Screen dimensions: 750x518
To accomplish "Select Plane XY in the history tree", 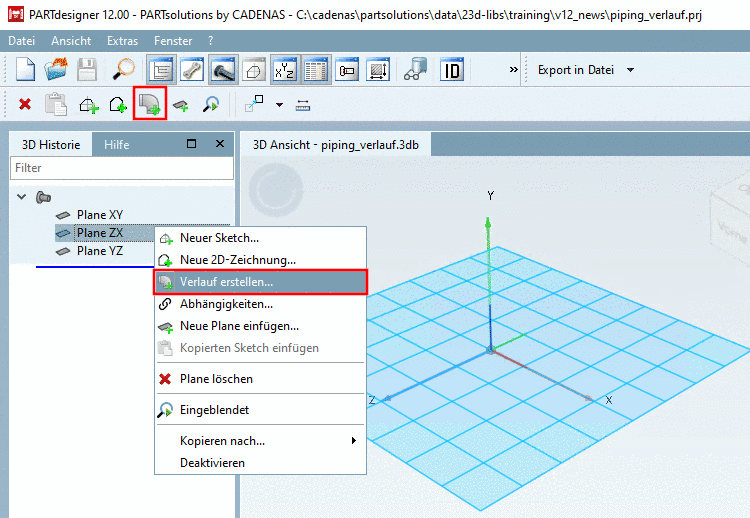I will click(99, 215).
